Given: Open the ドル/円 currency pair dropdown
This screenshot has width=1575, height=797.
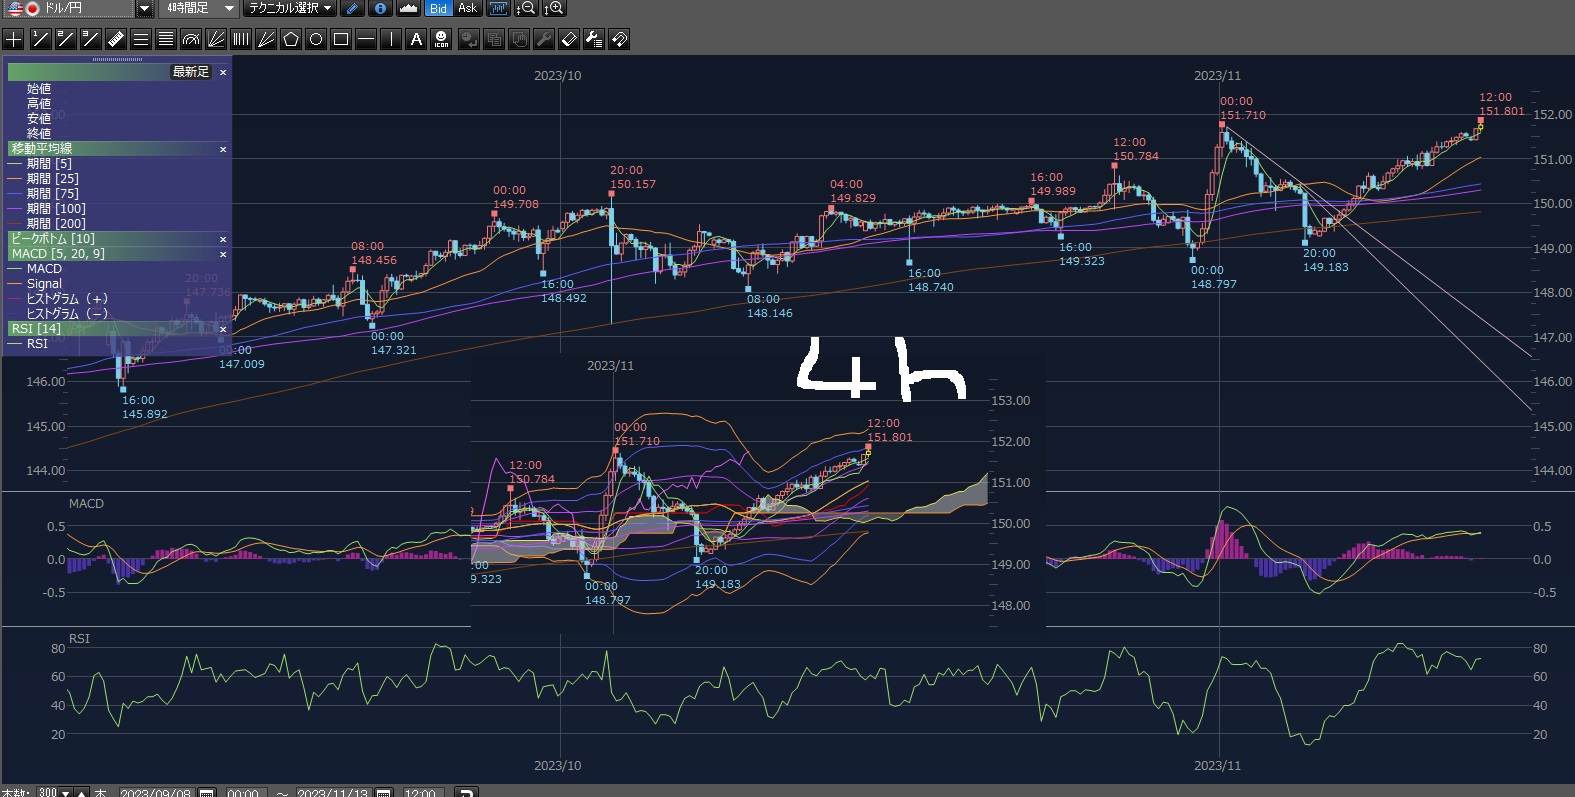Looking at the screenshot, I should click(144, 8).
